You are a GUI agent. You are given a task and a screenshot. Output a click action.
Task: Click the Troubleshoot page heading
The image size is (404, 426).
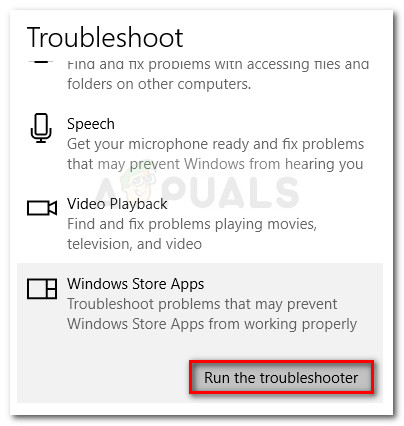[x=105, y=37]
